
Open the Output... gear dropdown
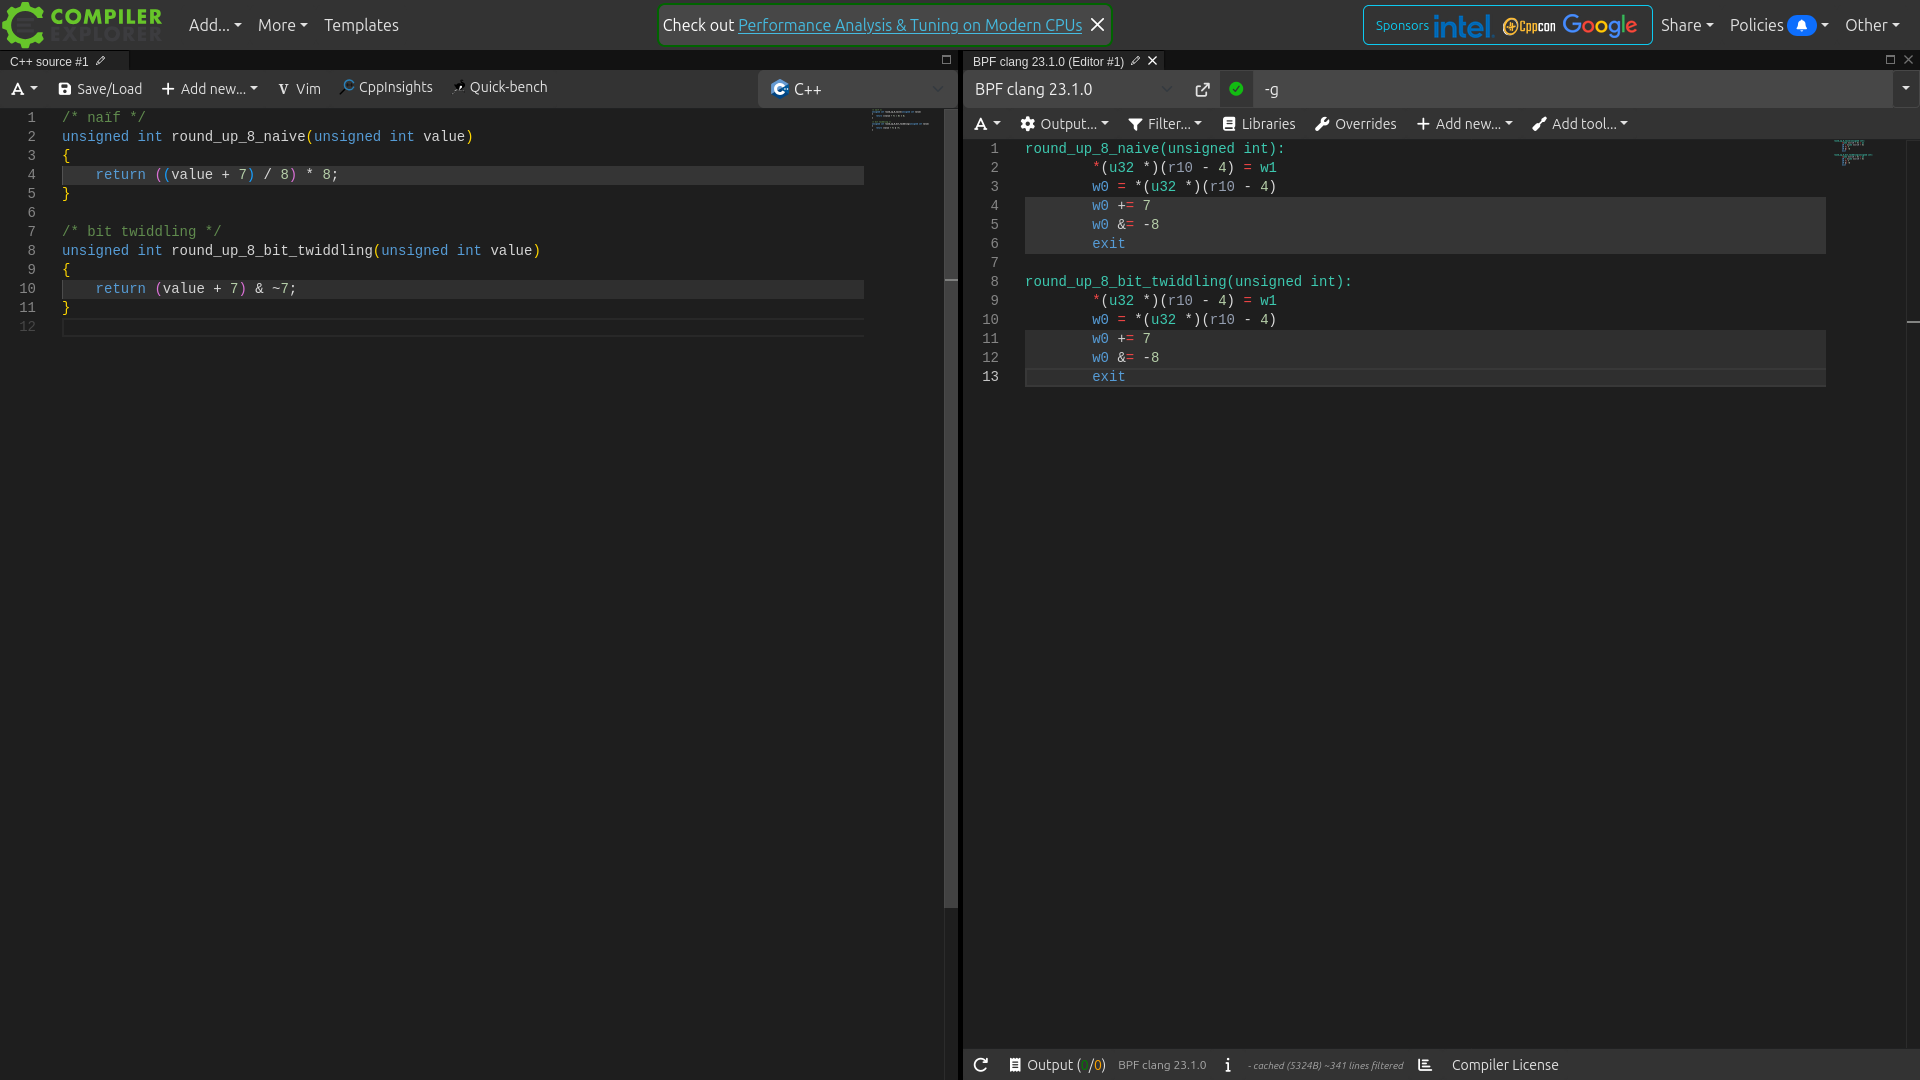tap(1064, 124)
